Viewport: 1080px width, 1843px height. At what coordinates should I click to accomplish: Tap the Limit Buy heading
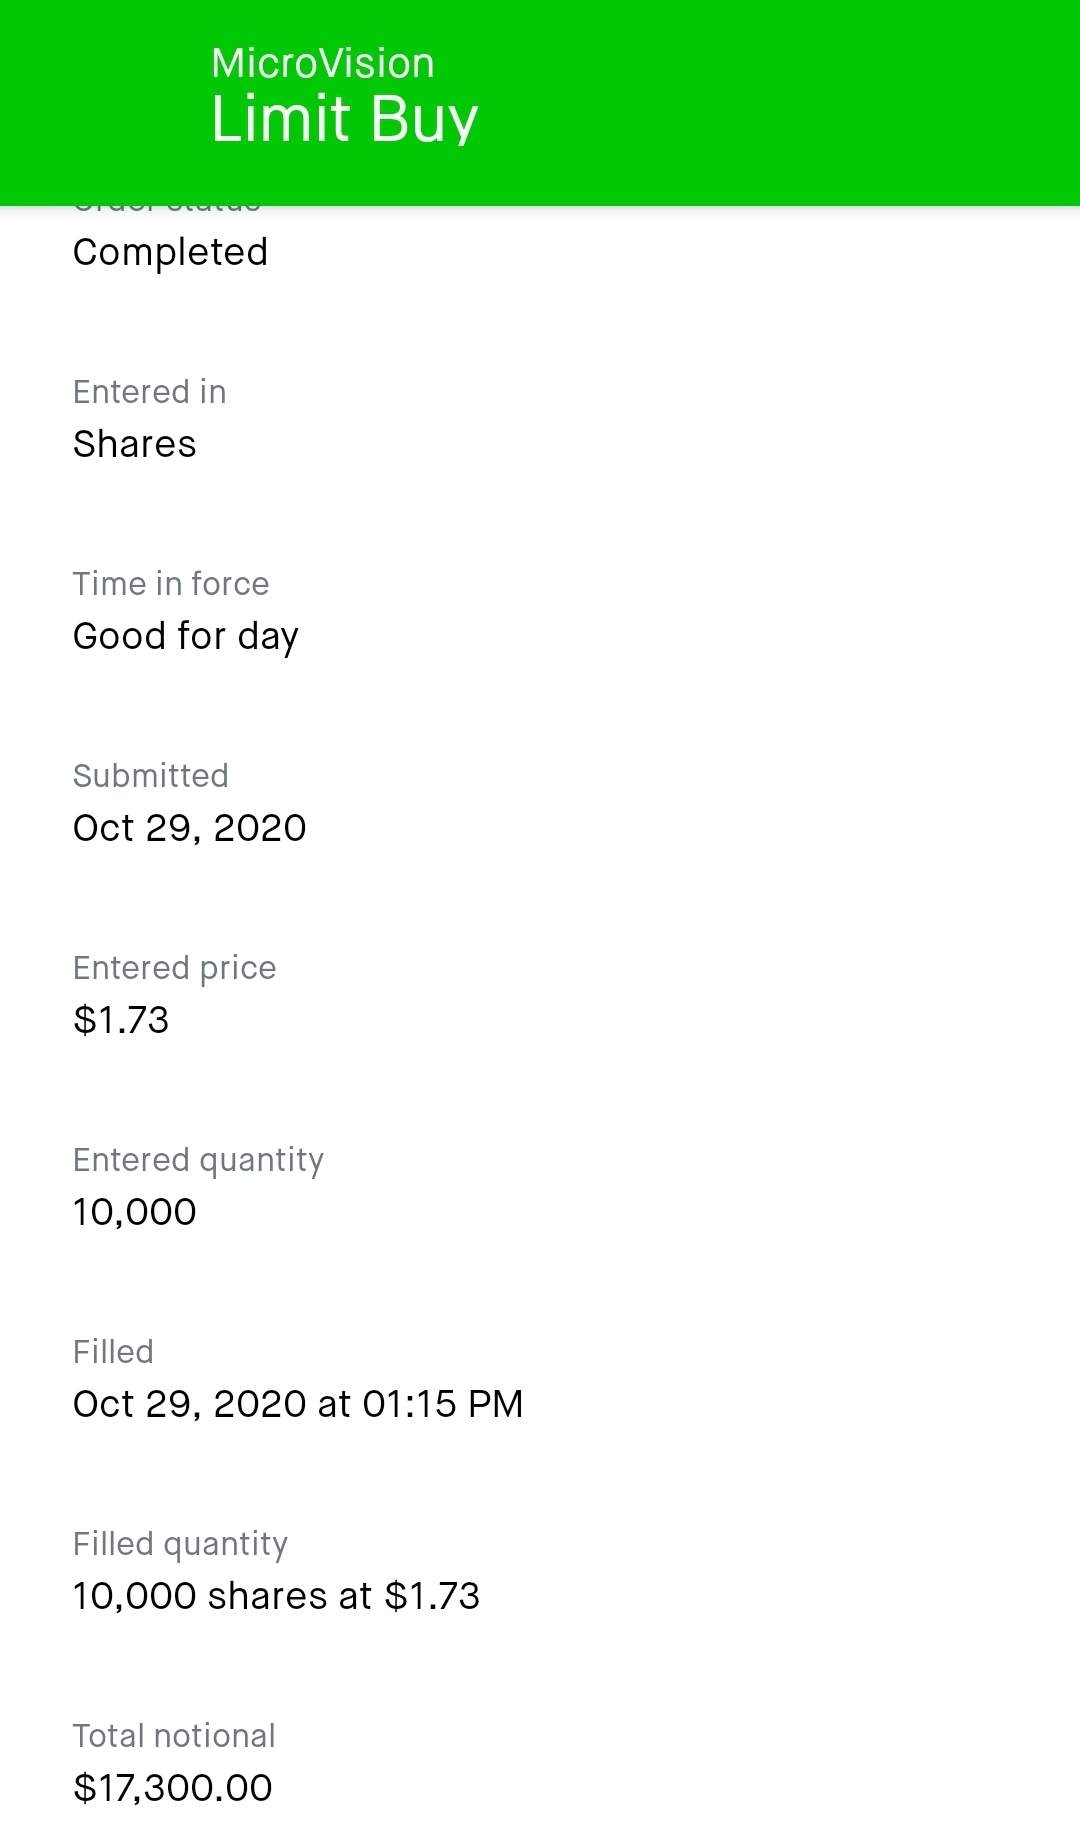click(344, 119)
